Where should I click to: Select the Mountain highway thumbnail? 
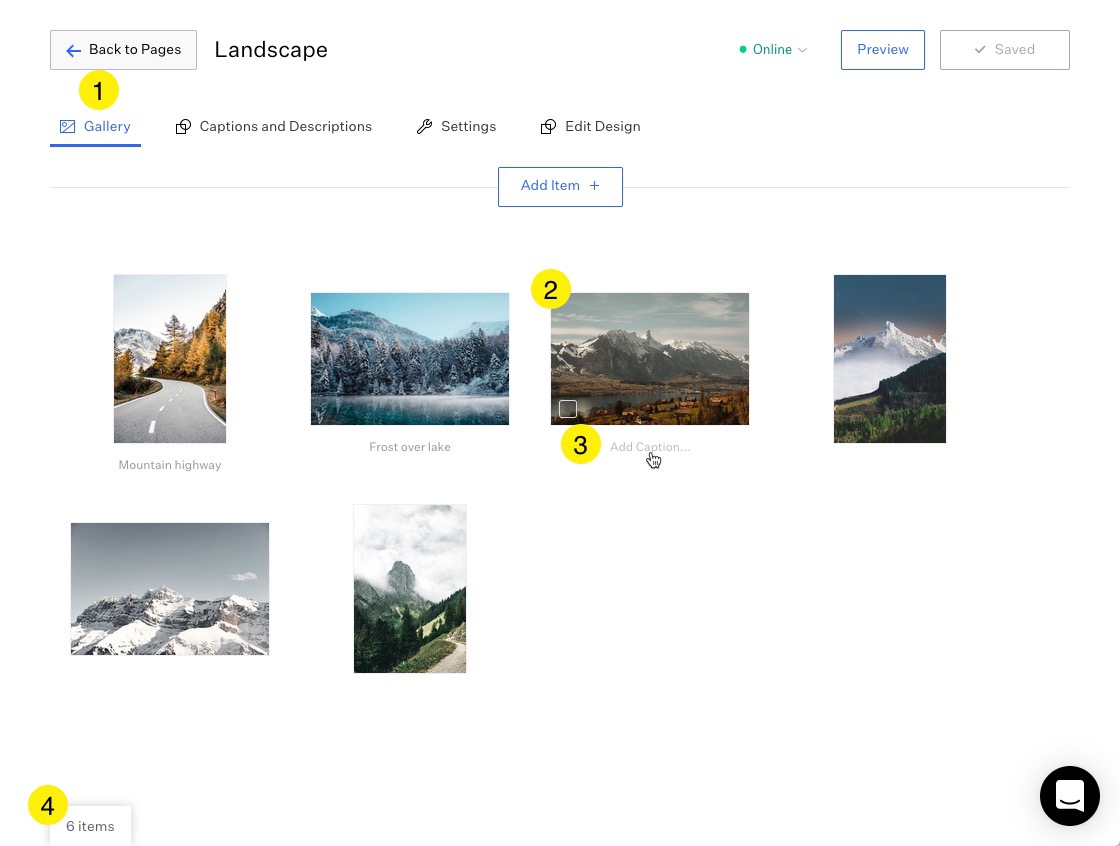pyautogui.click(x=170, y=359)
